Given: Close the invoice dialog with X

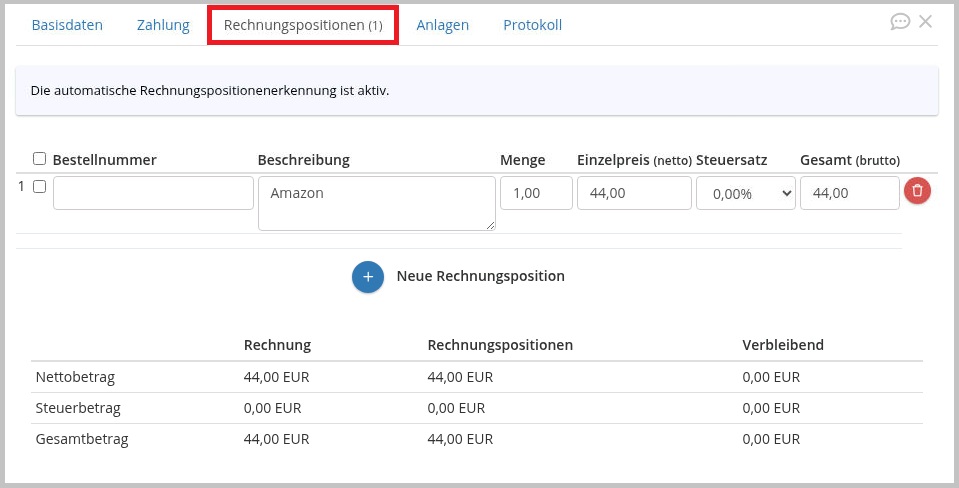Looking at the screenshot, I should click(925, 21).
